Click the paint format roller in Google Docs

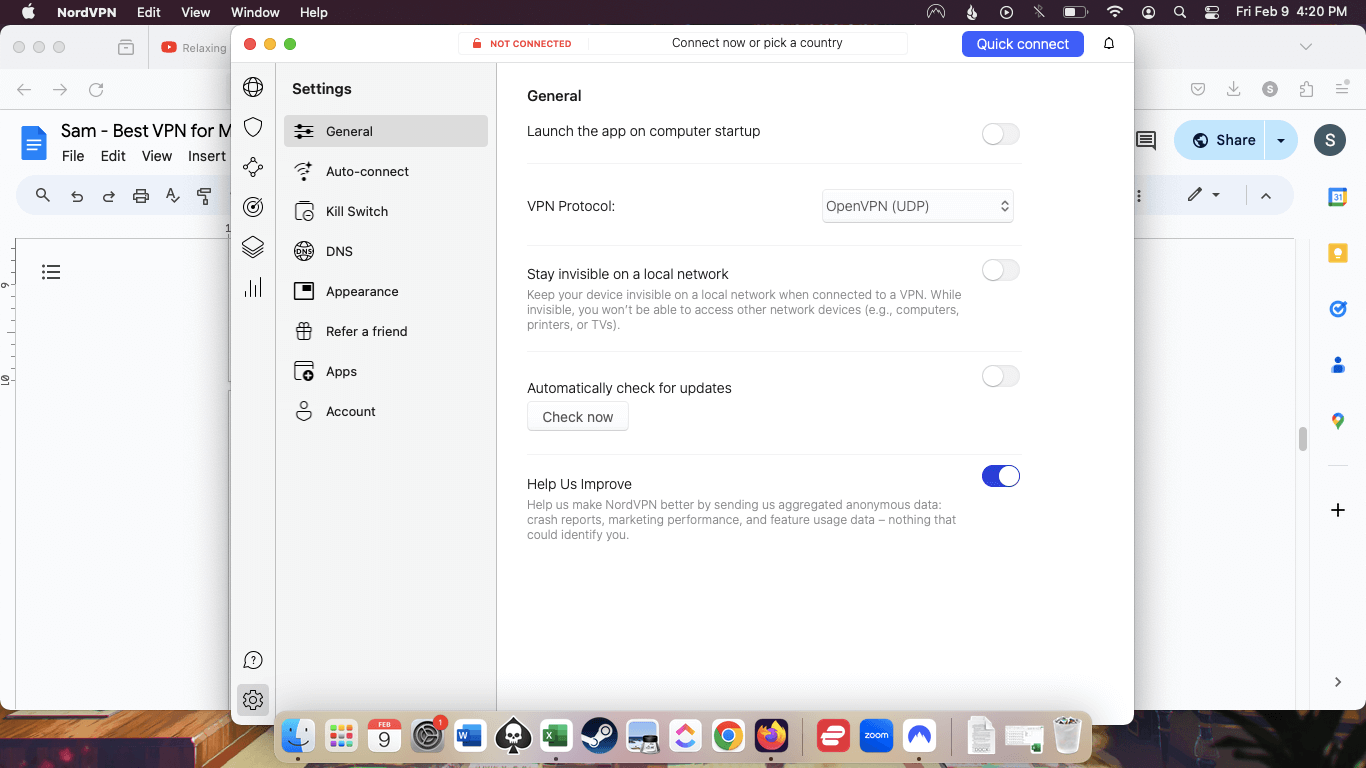205,196
